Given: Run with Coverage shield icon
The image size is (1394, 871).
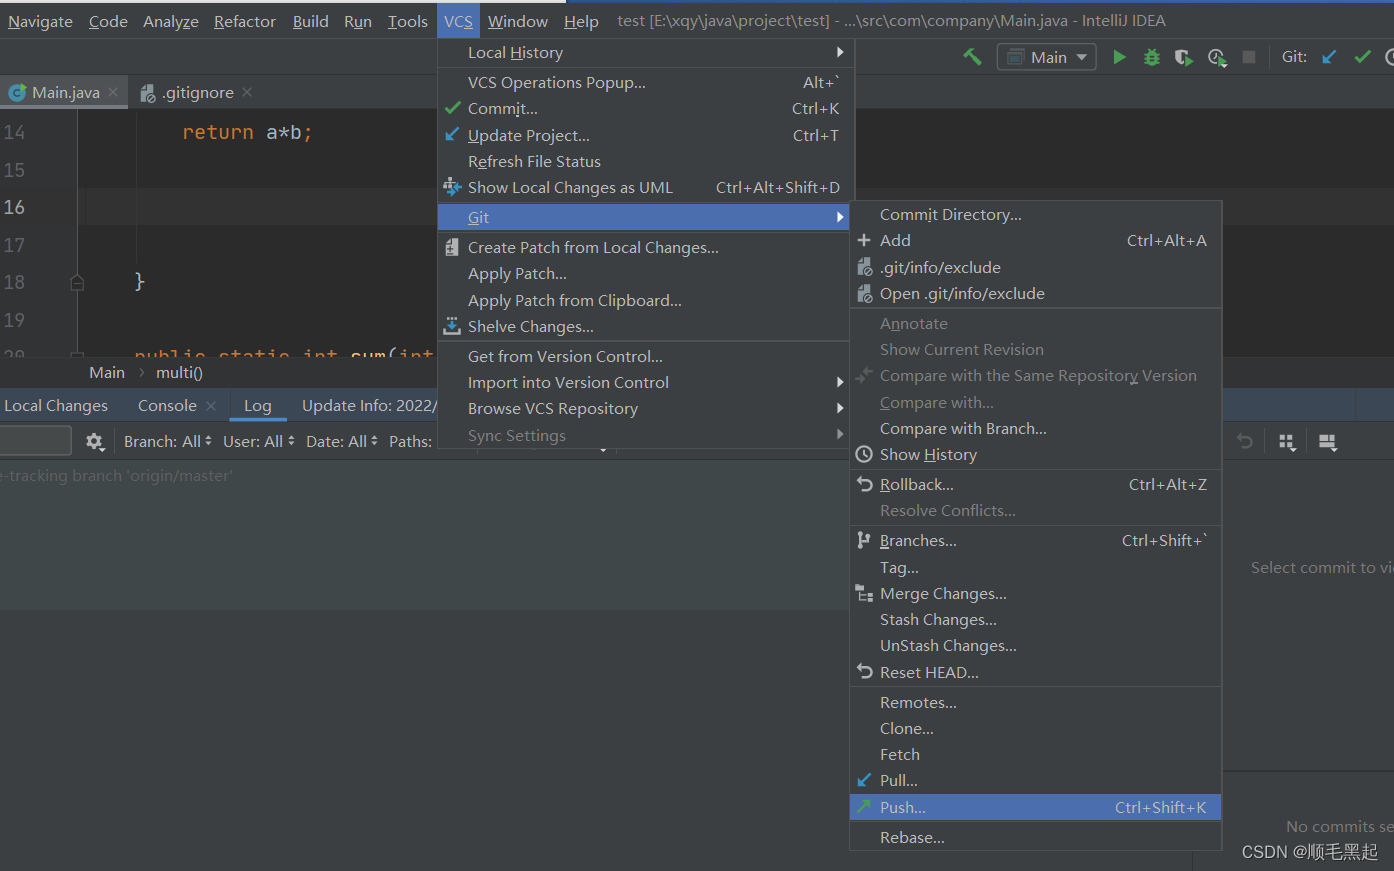Looking at the screenshot, I should click(1184, 57).
